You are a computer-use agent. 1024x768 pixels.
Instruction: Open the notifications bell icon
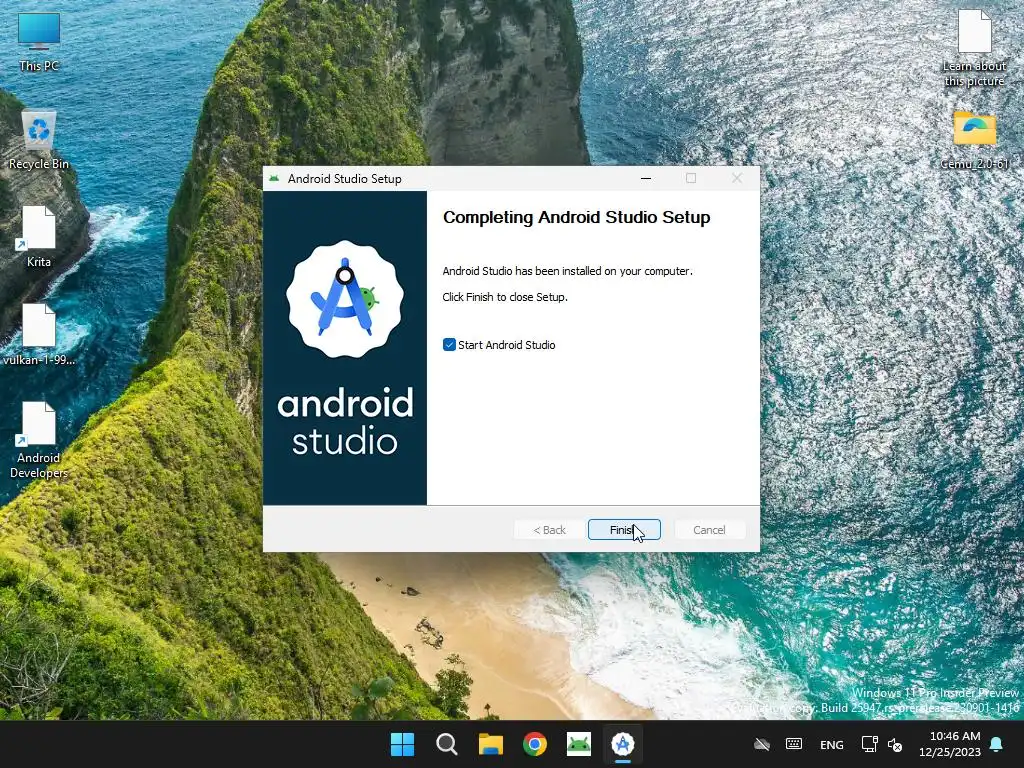pyautogui.click(x=997, y=744)
